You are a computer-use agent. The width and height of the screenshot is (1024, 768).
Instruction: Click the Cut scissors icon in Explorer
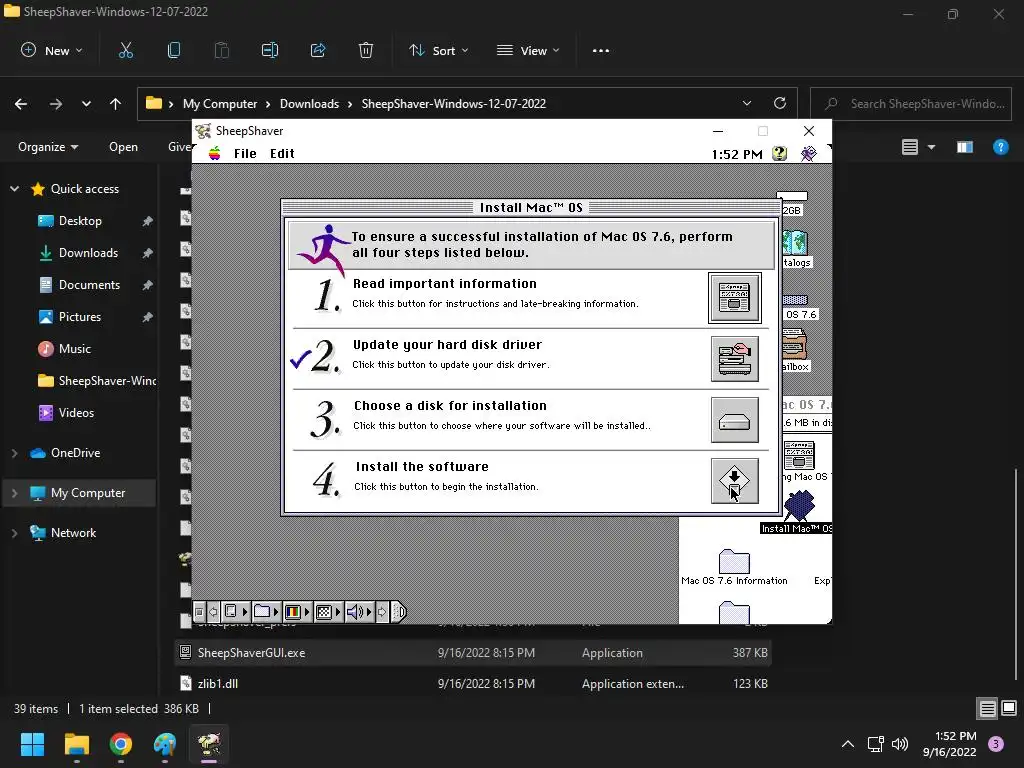(x=125, y=50)
